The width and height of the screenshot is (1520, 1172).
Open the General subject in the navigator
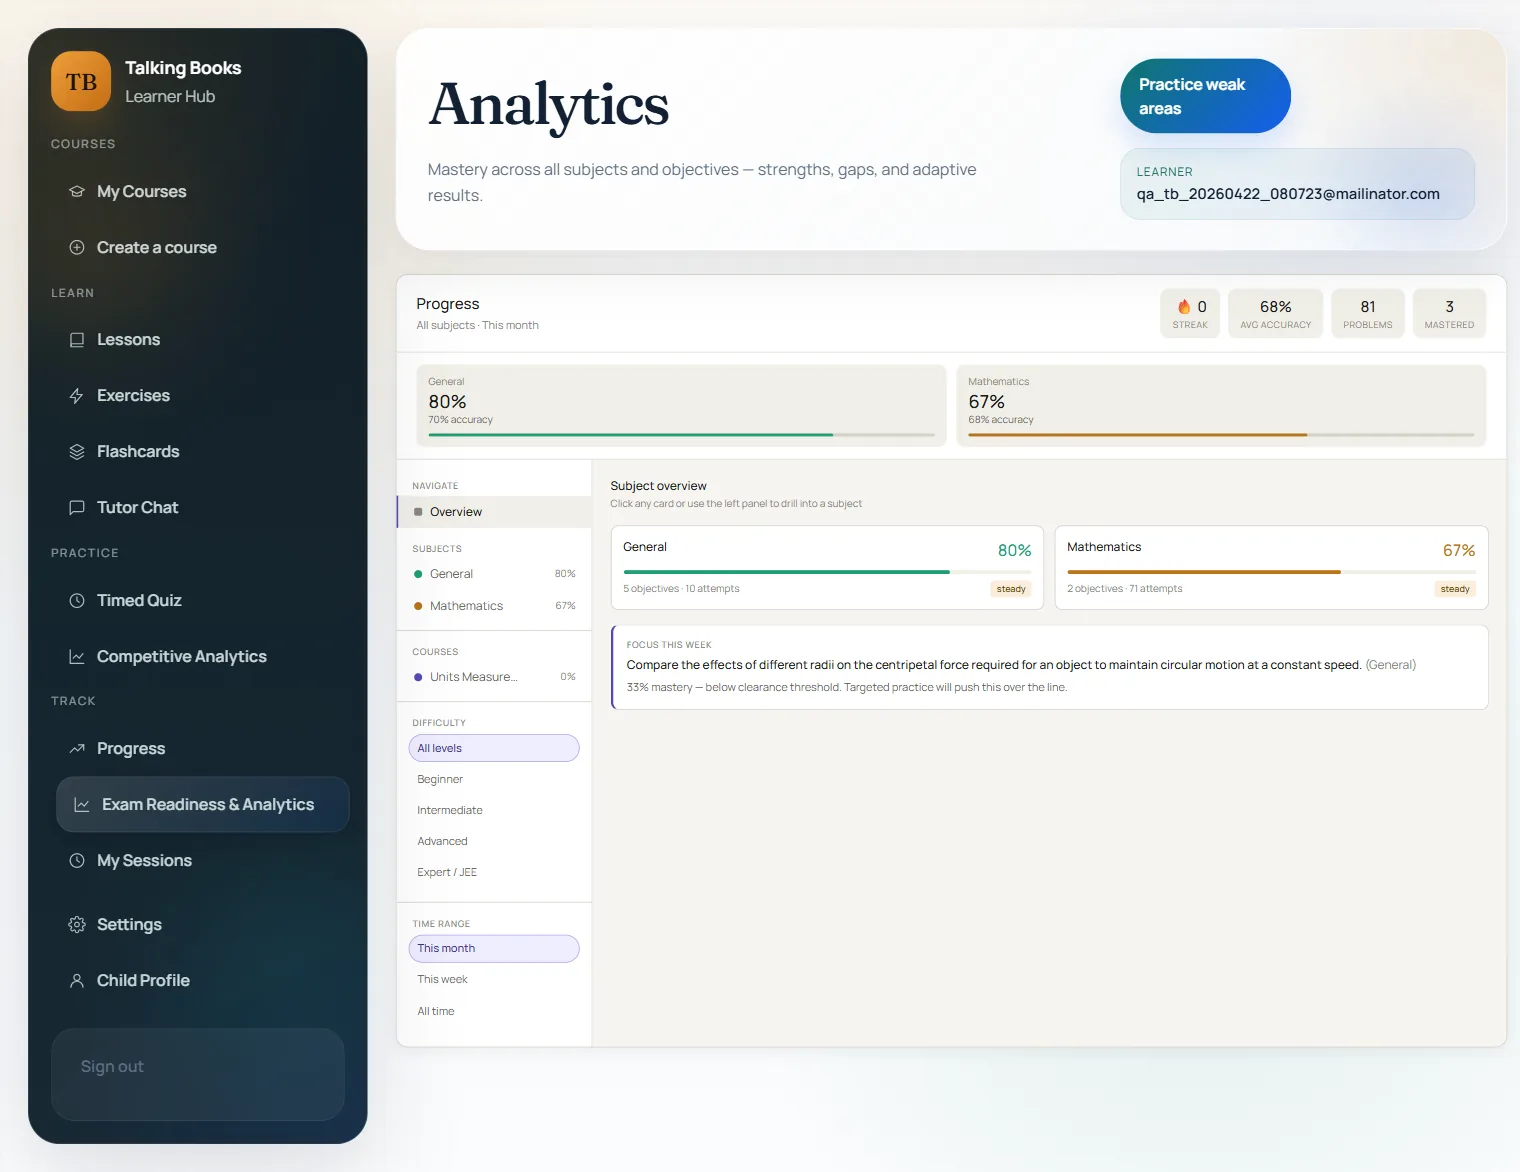click(x=494, y=574)
